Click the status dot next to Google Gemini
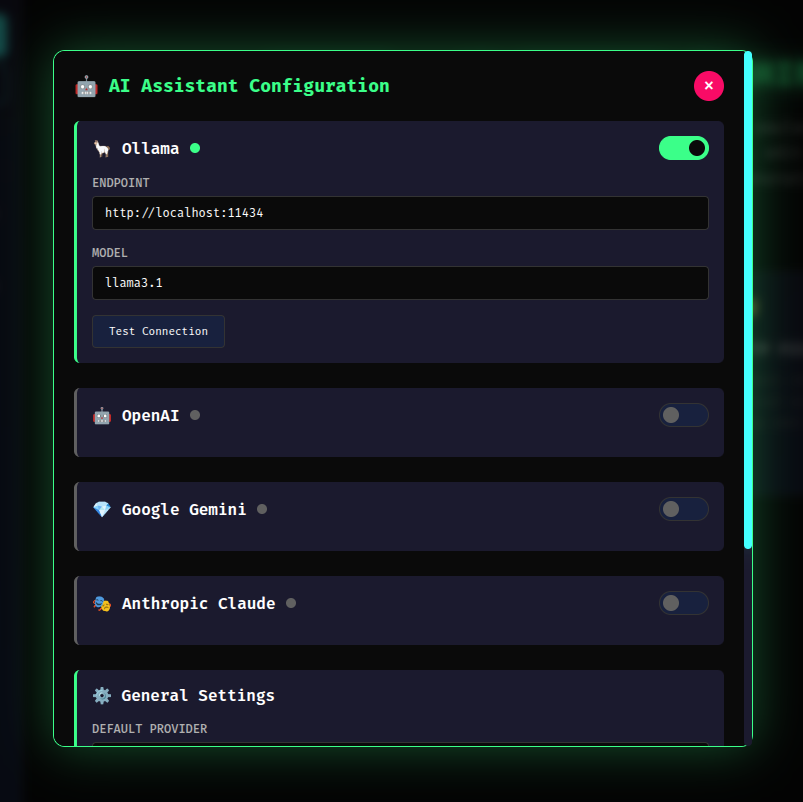The image size is (803, 802). (262, 509)
